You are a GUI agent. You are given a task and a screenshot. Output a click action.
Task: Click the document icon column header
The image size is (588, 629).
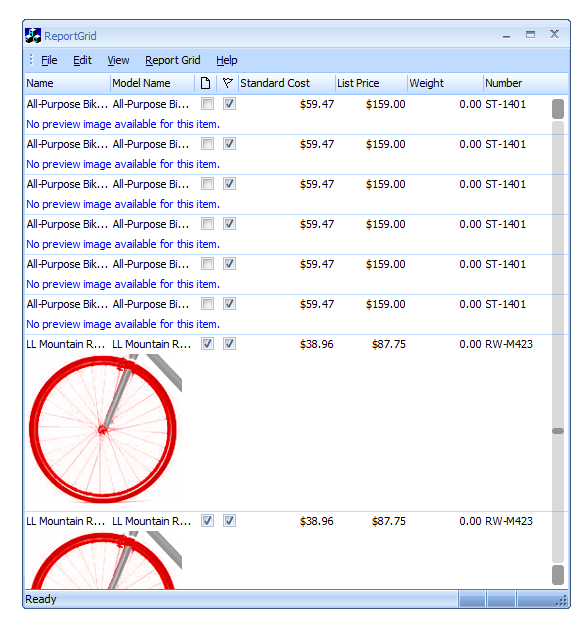205,83
